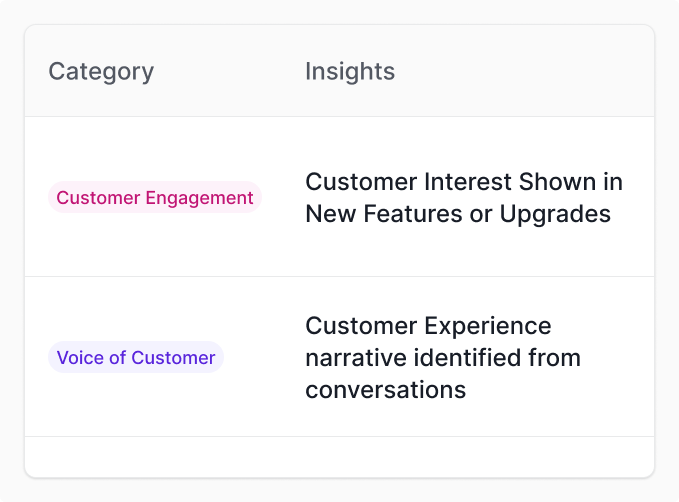Click the word "conversations" in the second insight
This screenshot has height=502, width=679.
click(x=386, y=390)
